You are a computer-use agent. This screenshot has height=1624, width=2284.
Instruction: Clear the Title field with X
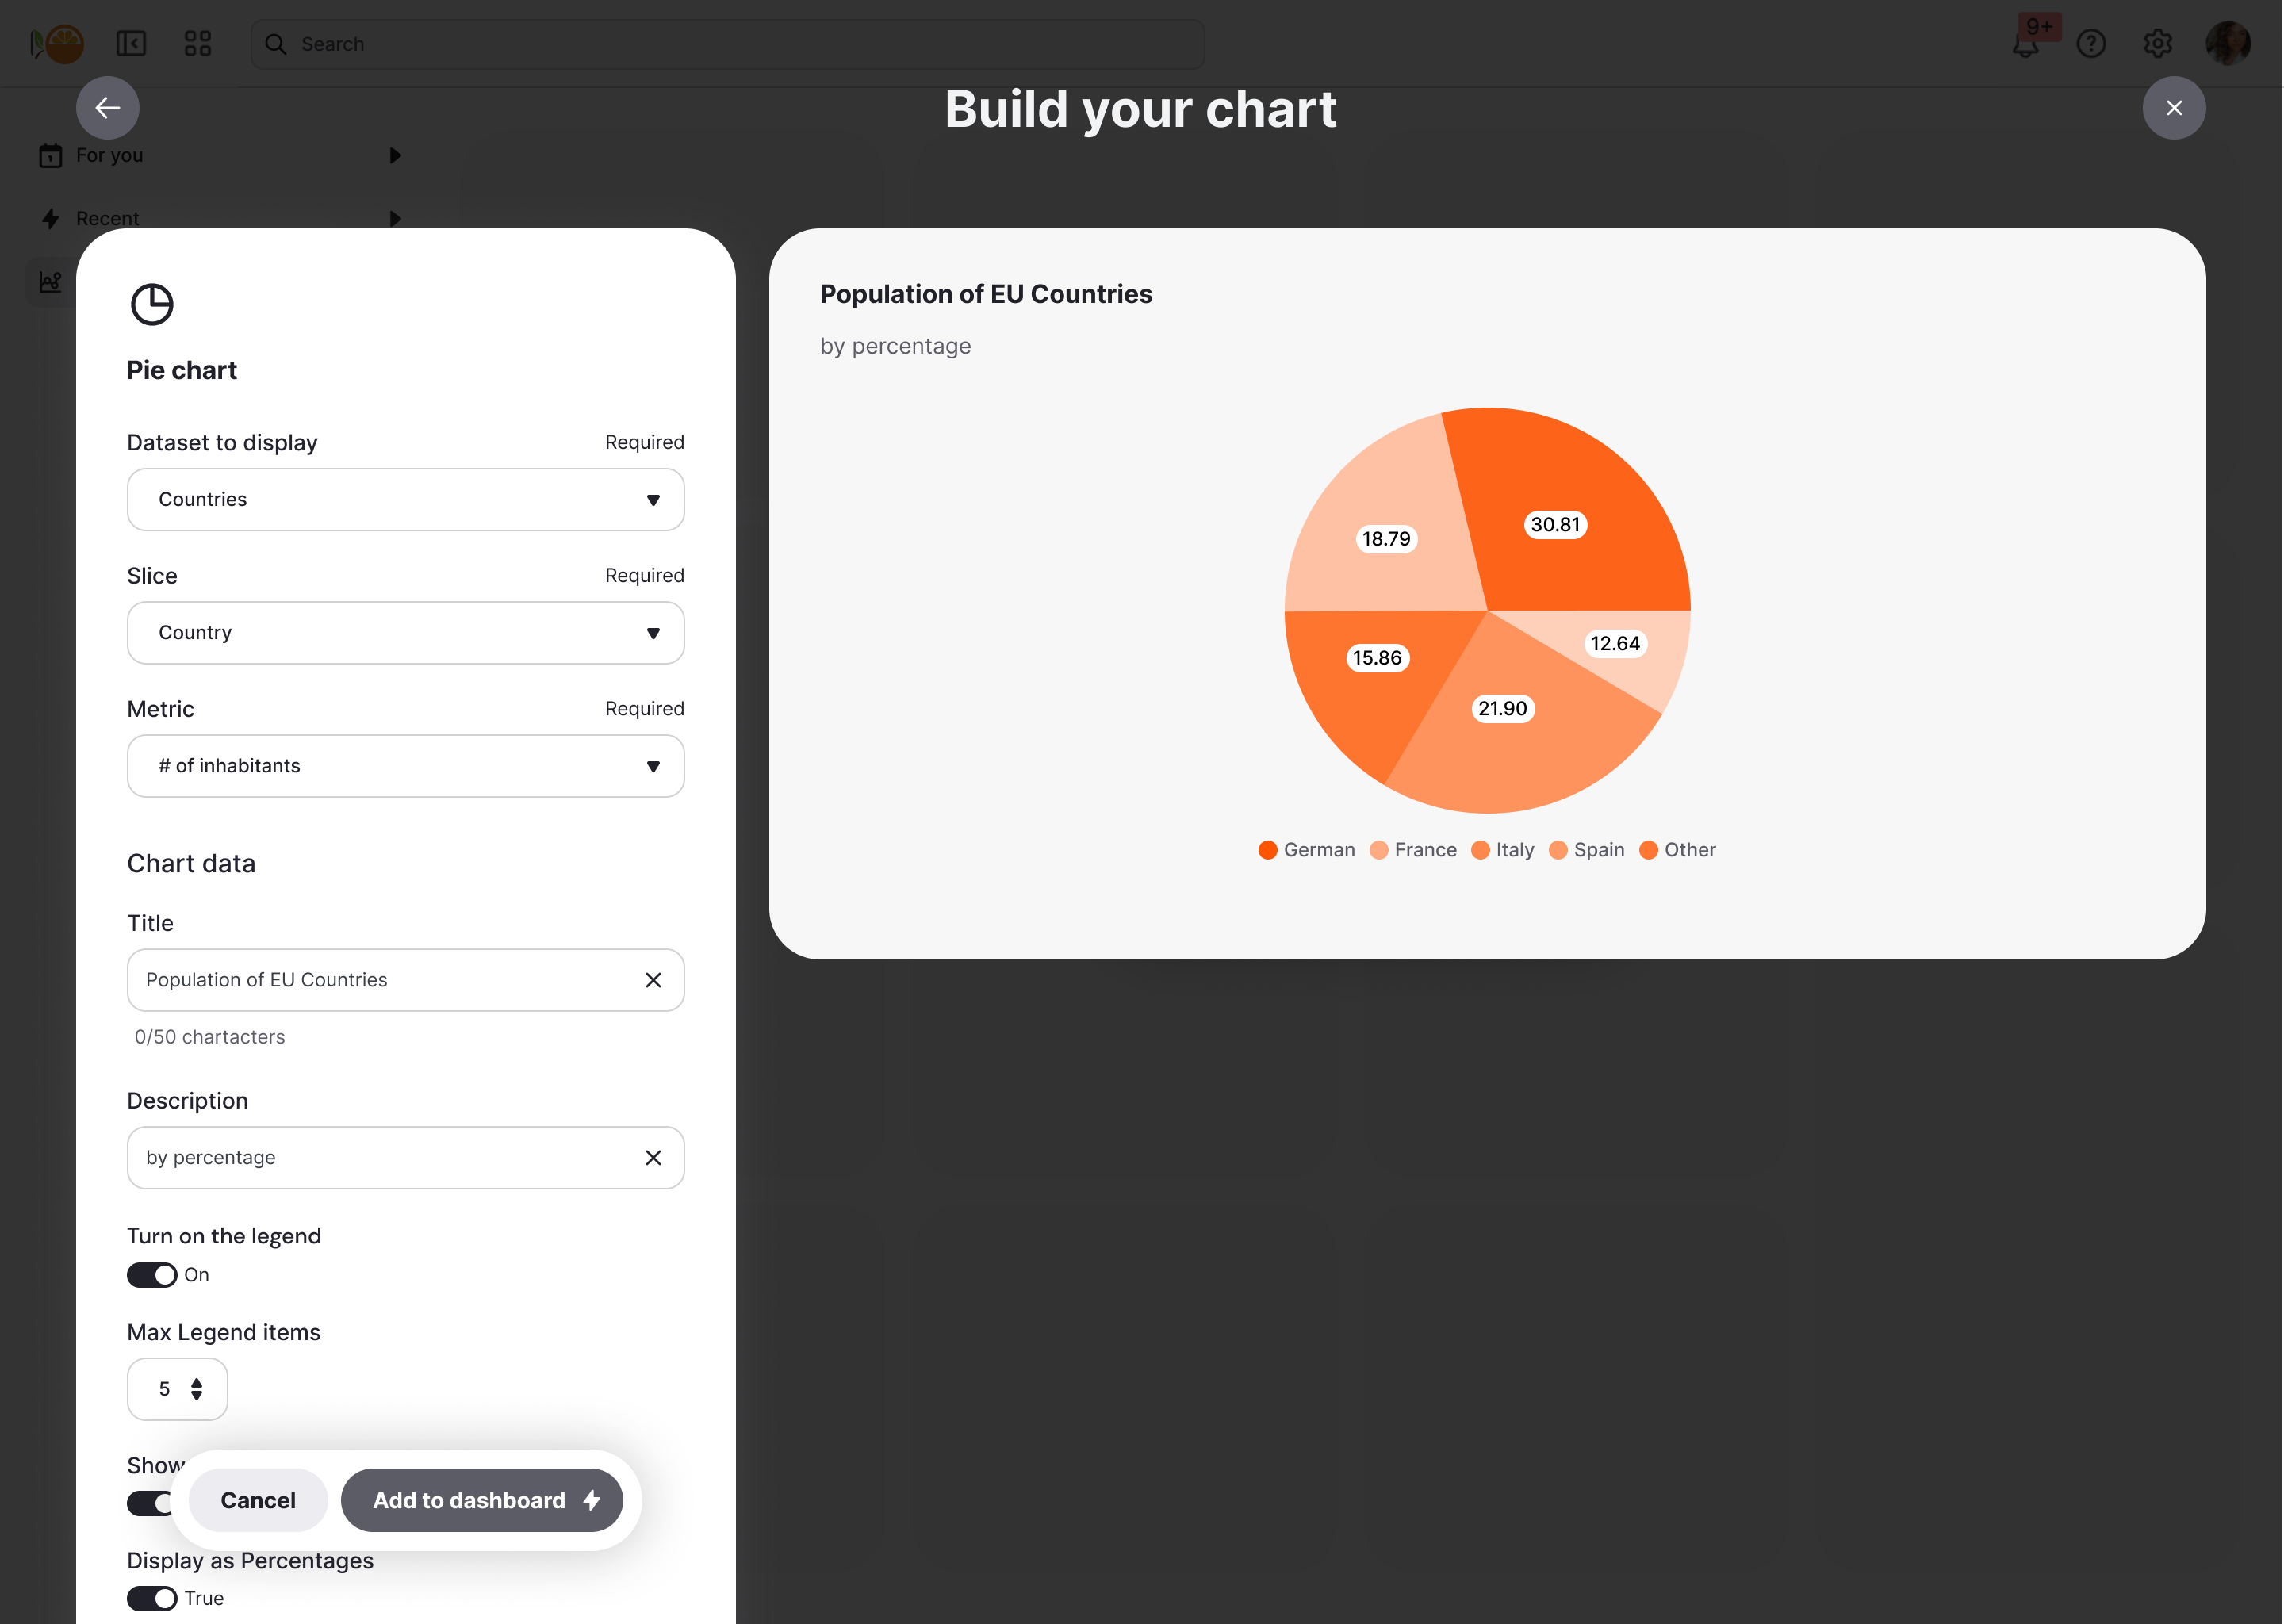coord(653,980)
